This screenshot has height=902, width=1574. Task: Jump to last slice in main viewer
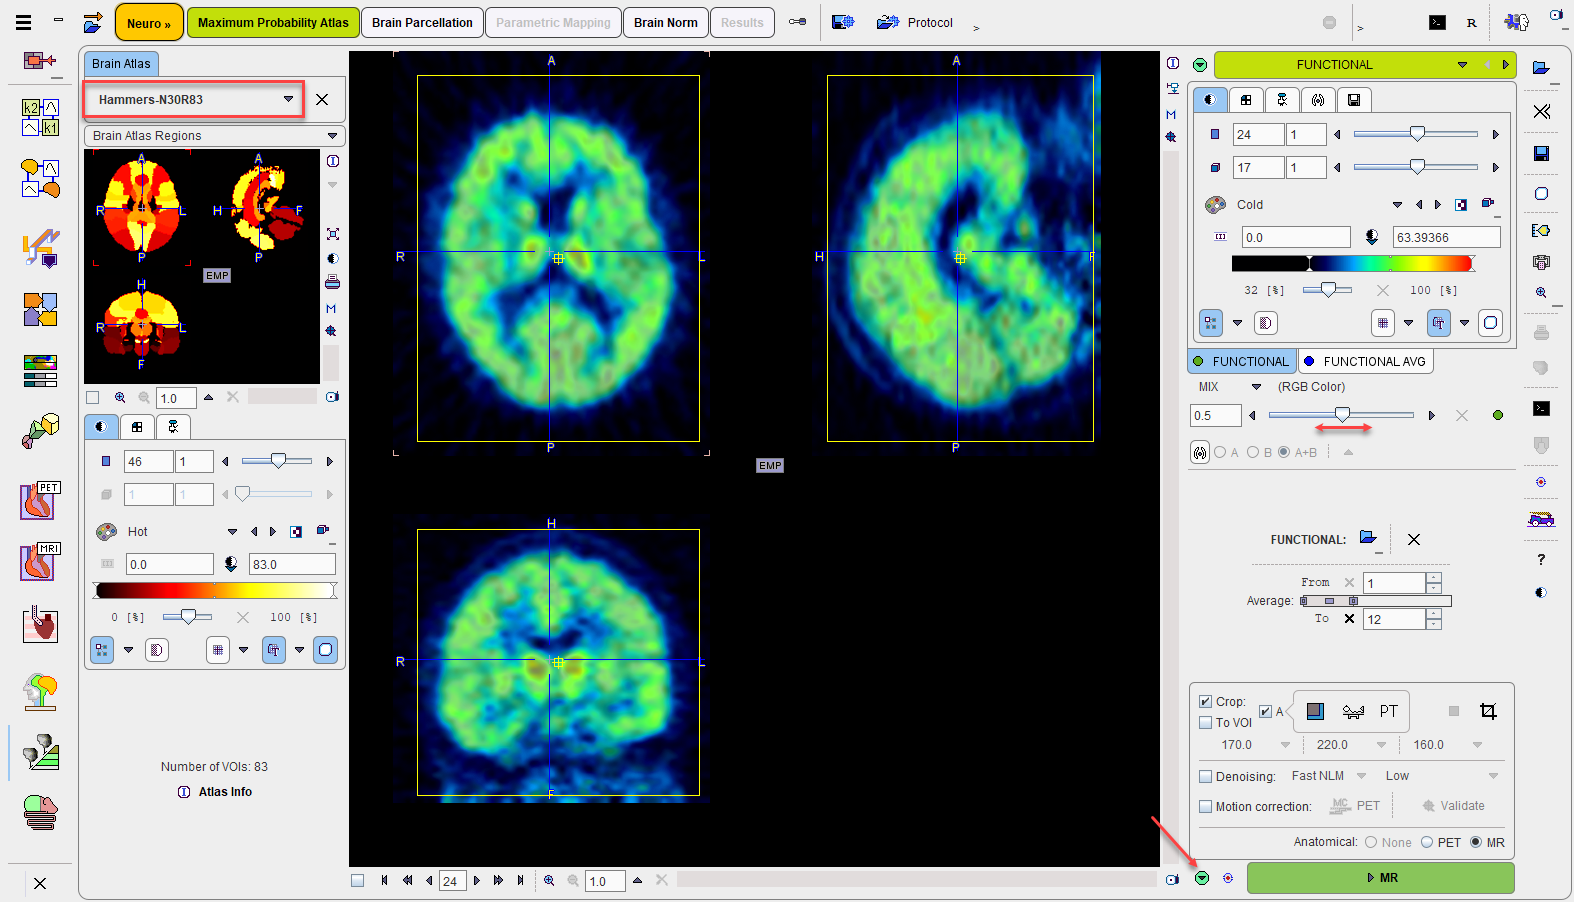[x=520, y=880]
